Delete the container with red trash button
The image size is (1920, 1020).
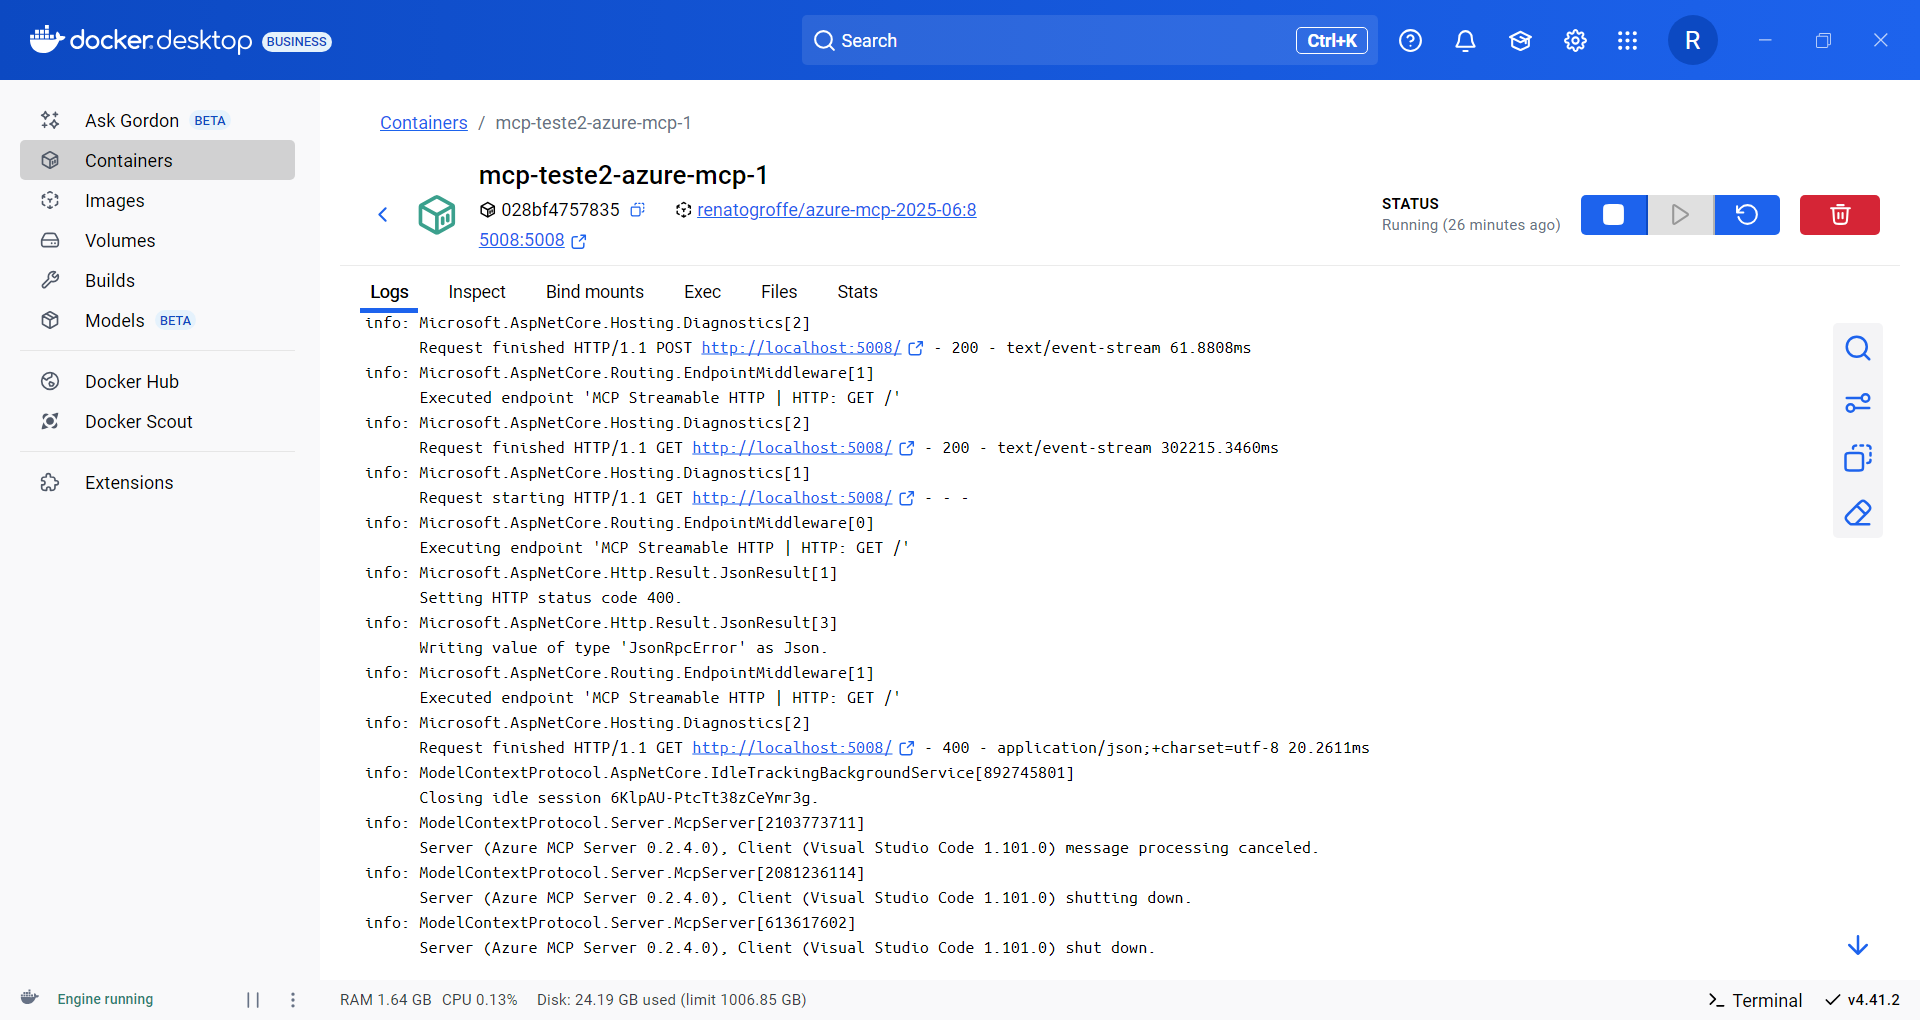(x=1840, y=214)
